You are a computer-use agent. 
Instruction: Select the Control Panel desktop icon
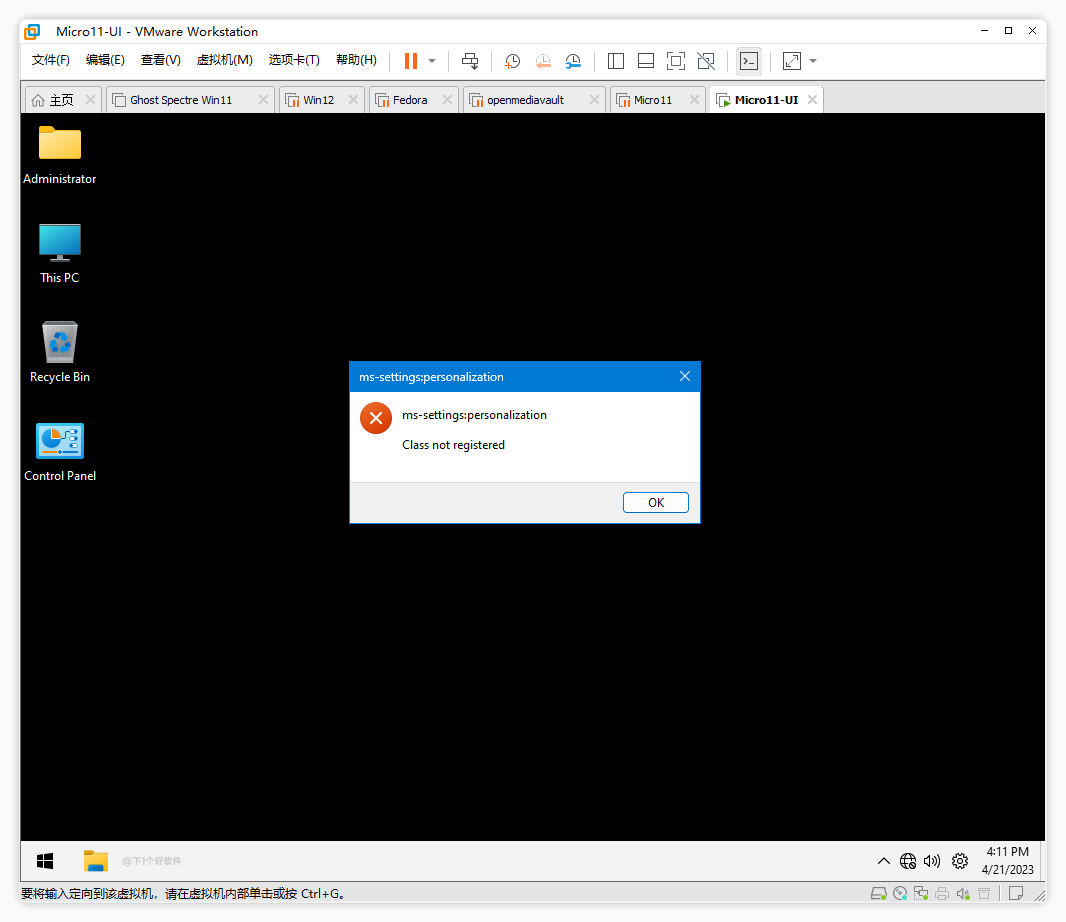point(60,452)
